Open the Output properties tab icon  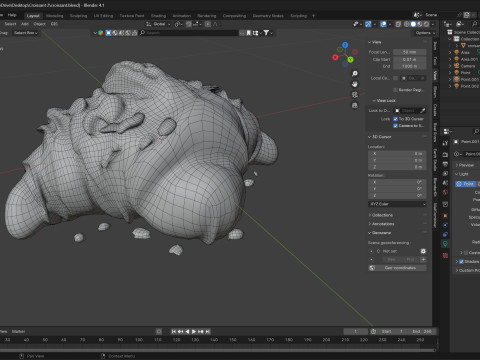click(x=445, y=164)
